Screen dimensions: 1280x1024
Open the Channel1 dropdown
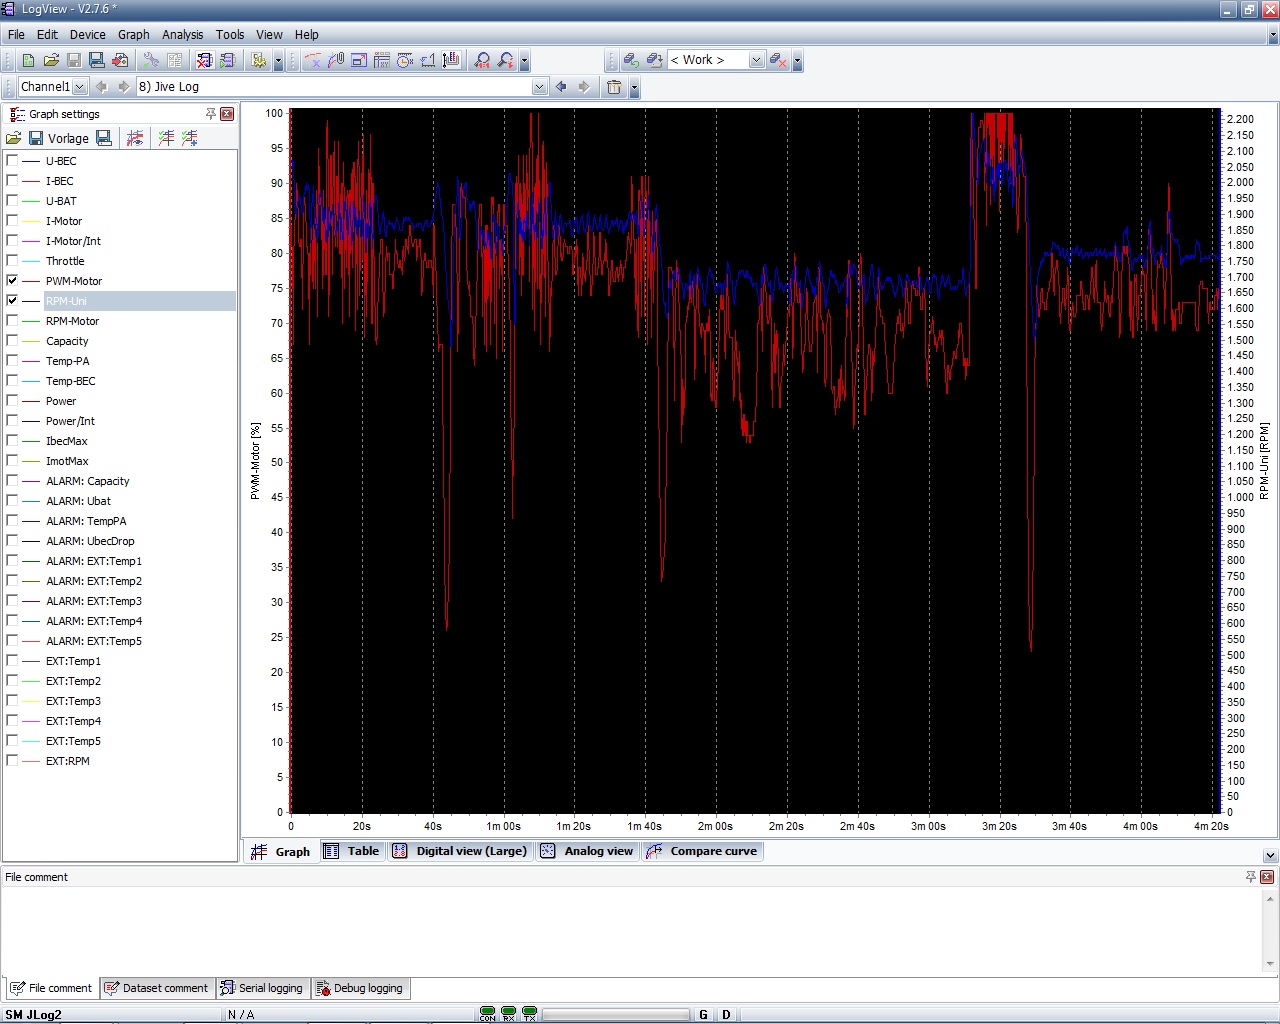[80, 87]
